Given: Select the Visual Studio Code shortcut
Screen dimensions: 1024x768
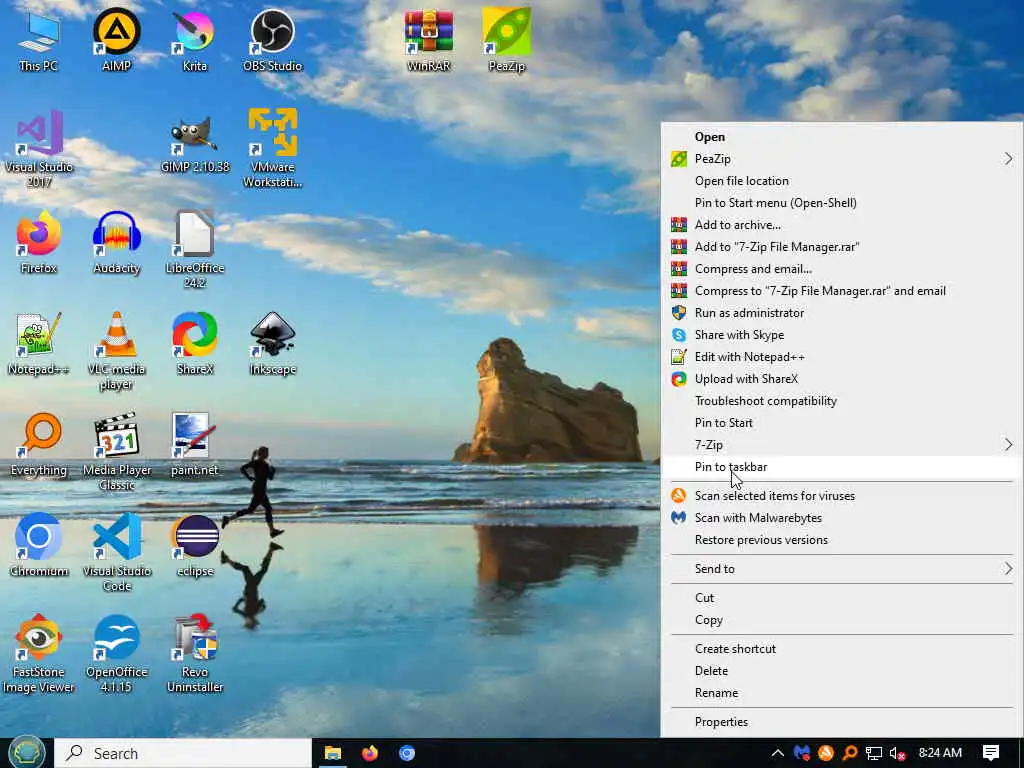Looking at the screenshot, I should 117,553.
